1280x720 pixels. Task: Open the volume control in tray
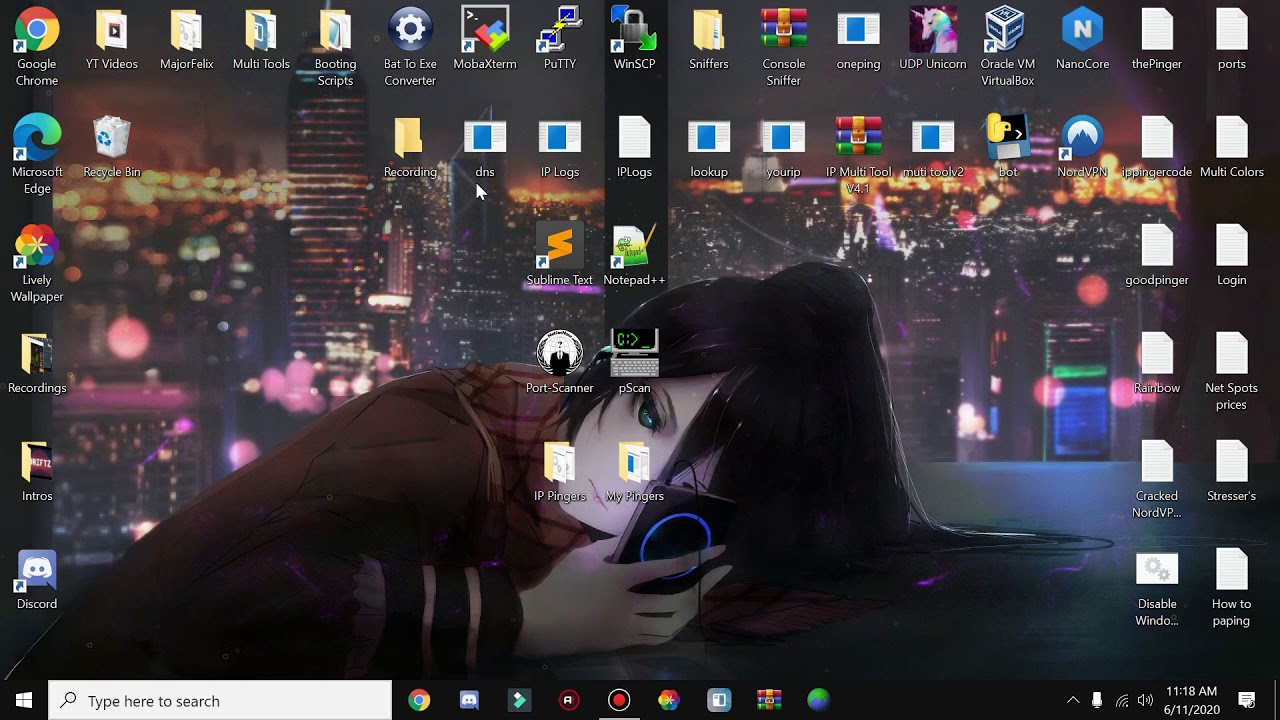pos(1145,700)
